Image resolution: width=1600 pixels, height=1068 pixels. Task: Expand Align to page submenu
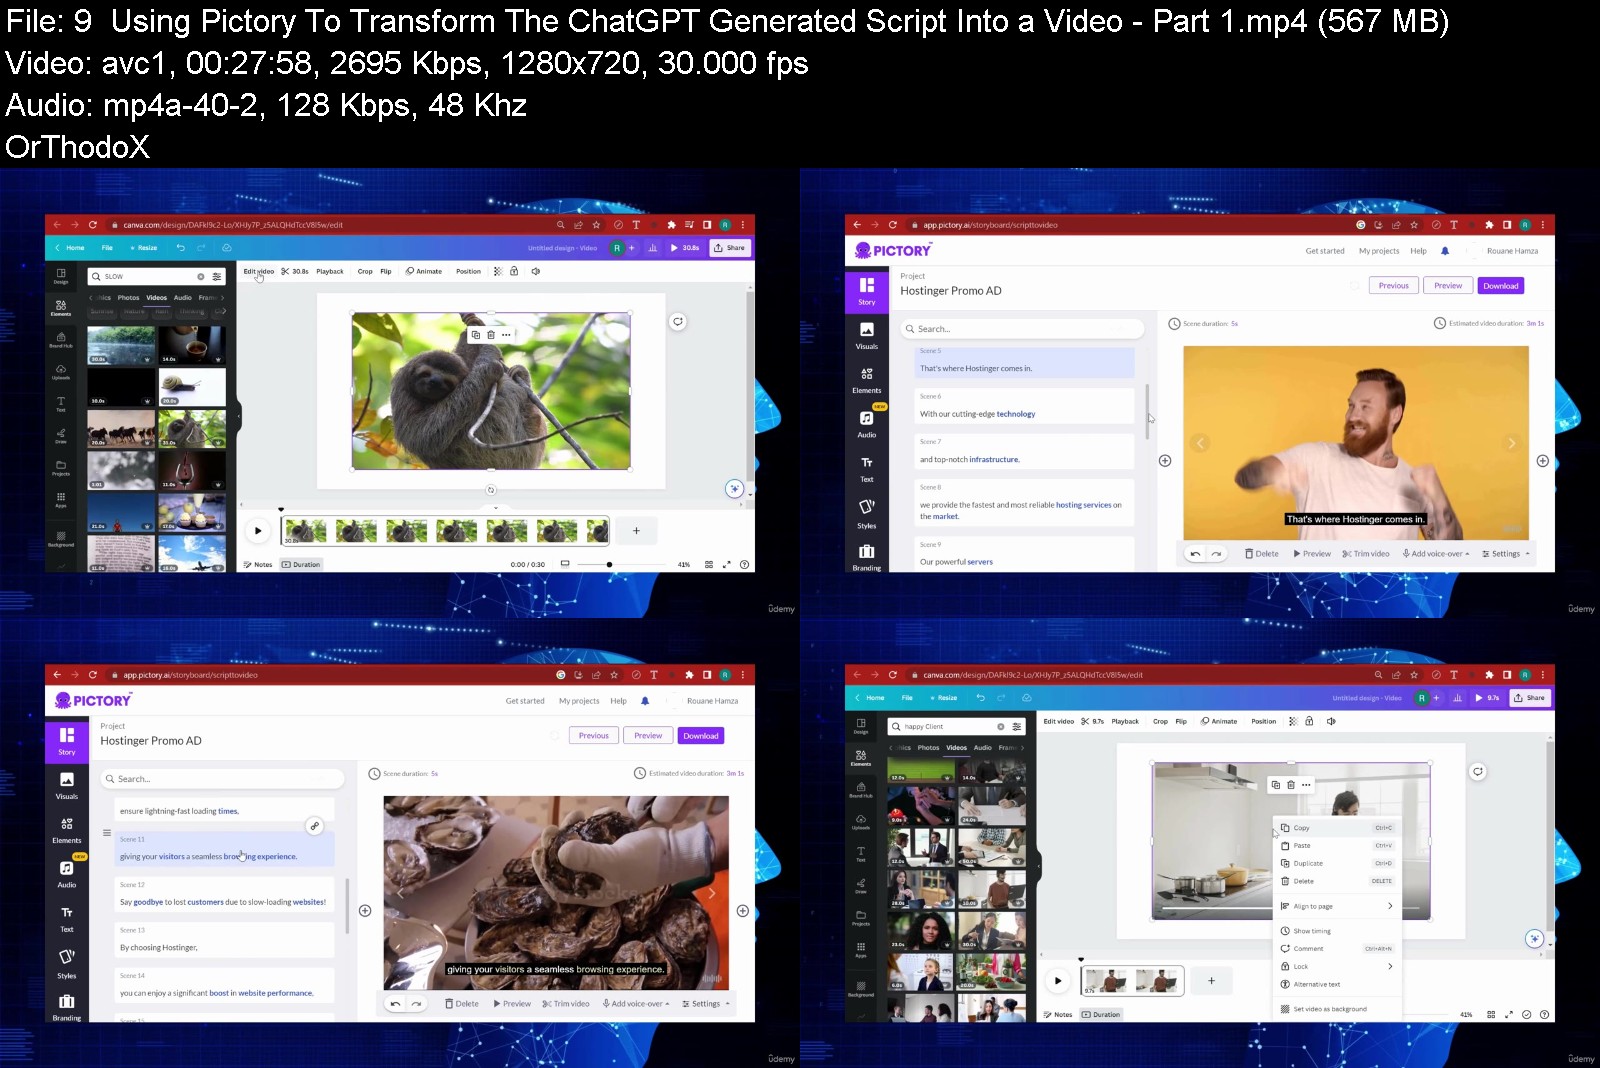(x=1337, y=906)
